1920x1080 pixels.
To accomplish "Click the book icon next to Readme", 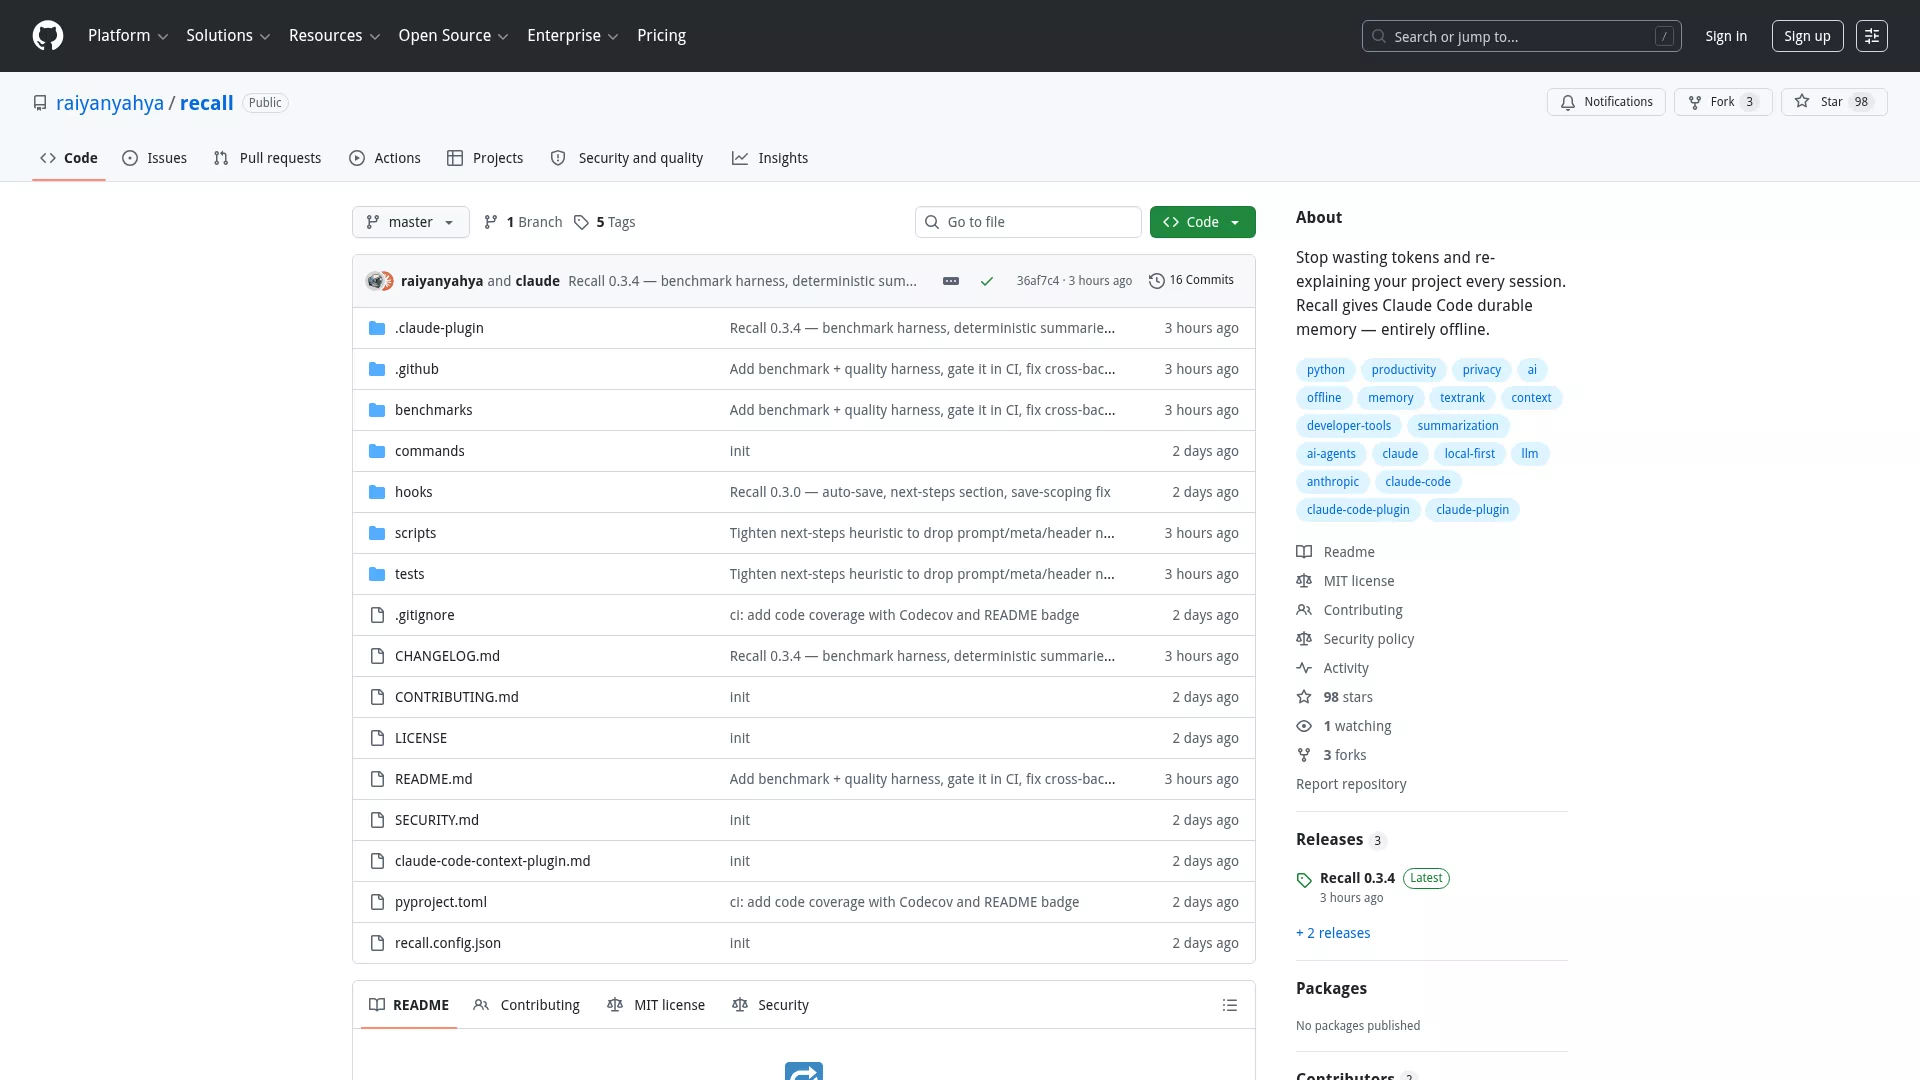I will pyautogui.click(x=1304, y=552).
